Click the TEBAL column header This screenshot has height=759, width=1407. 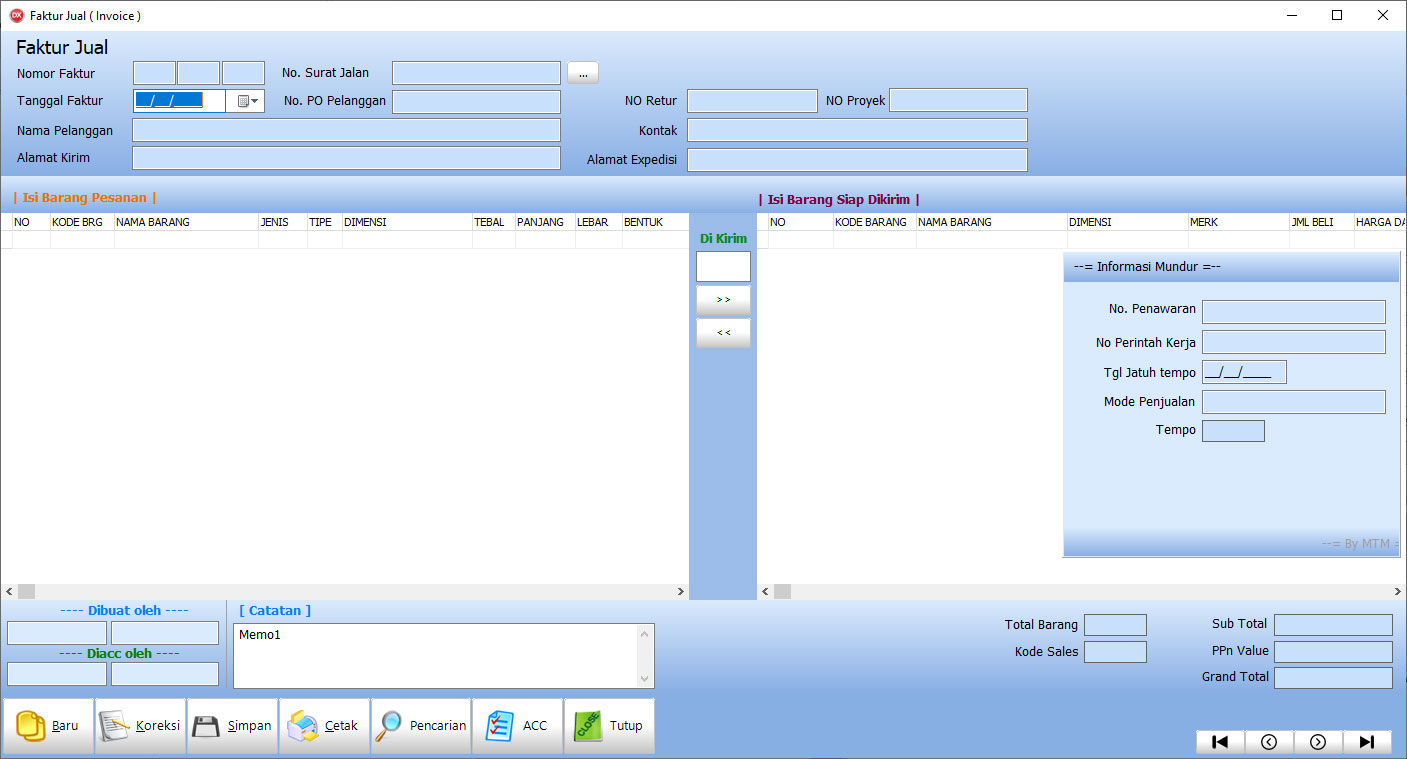click(x=494, y=222)
